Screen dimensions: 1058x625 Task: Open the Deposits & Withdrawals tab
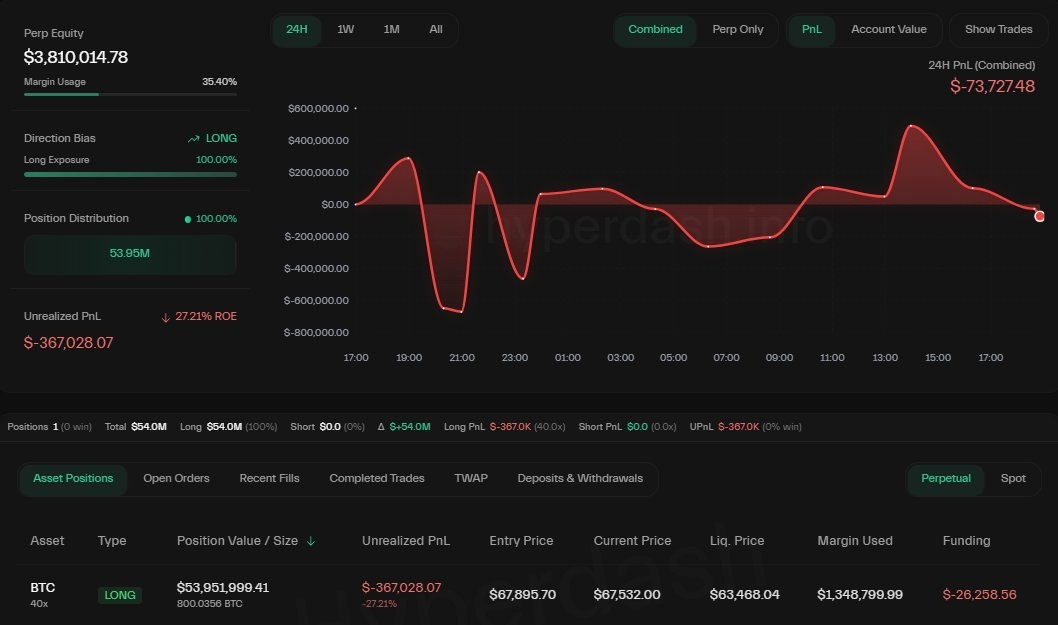point(580,479)
